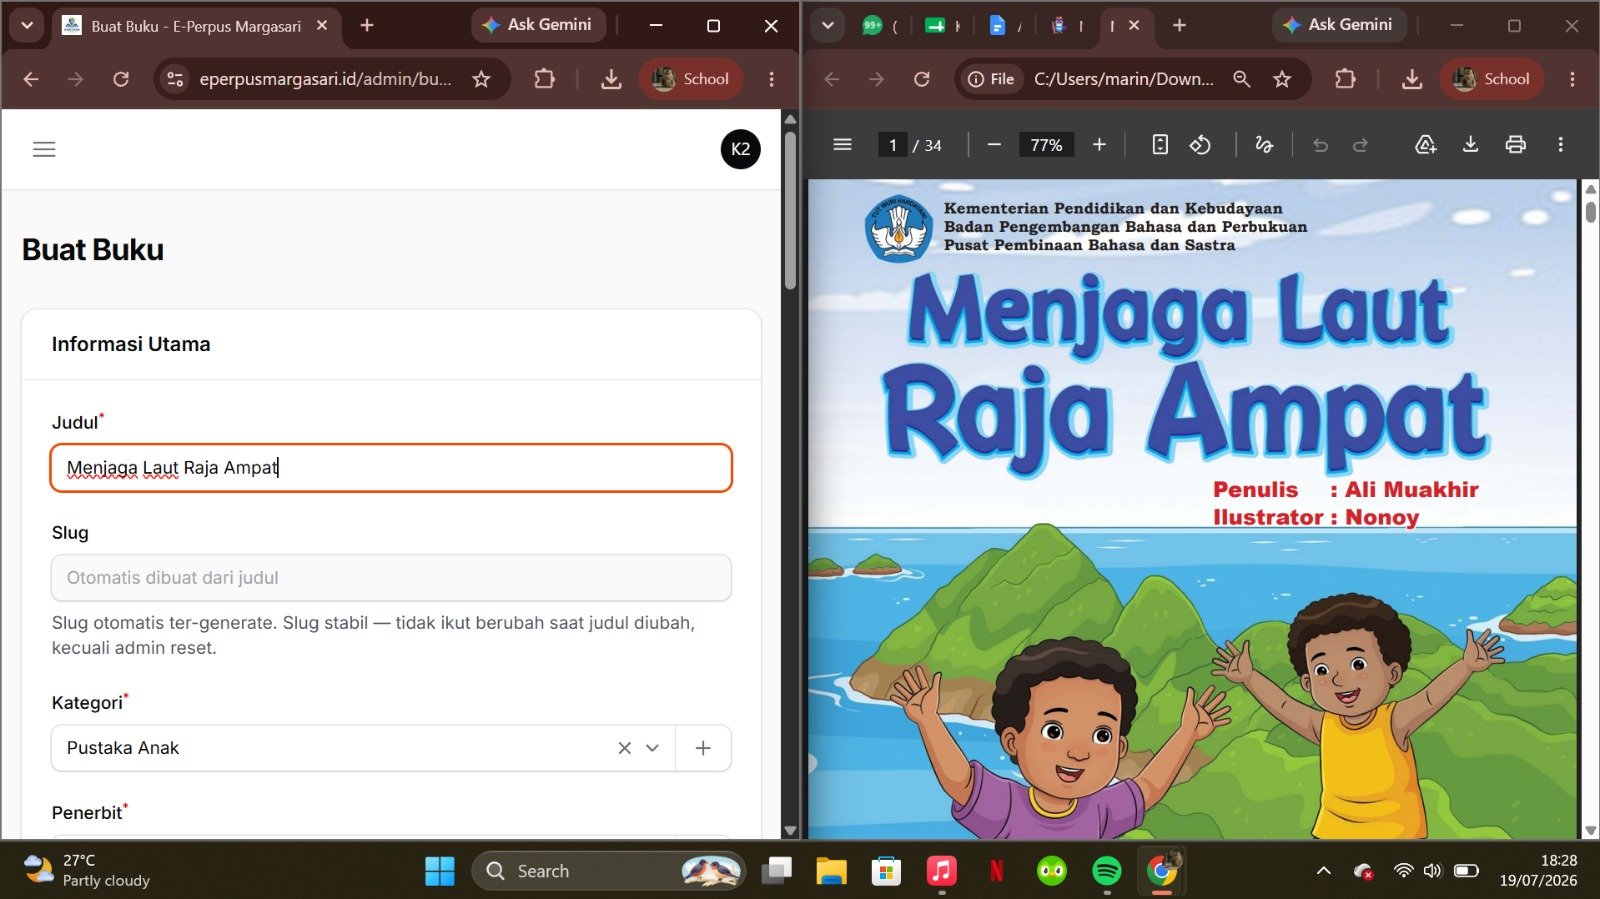Click the disabled Slug field
1600x899 pixels.
pos(391,578)
